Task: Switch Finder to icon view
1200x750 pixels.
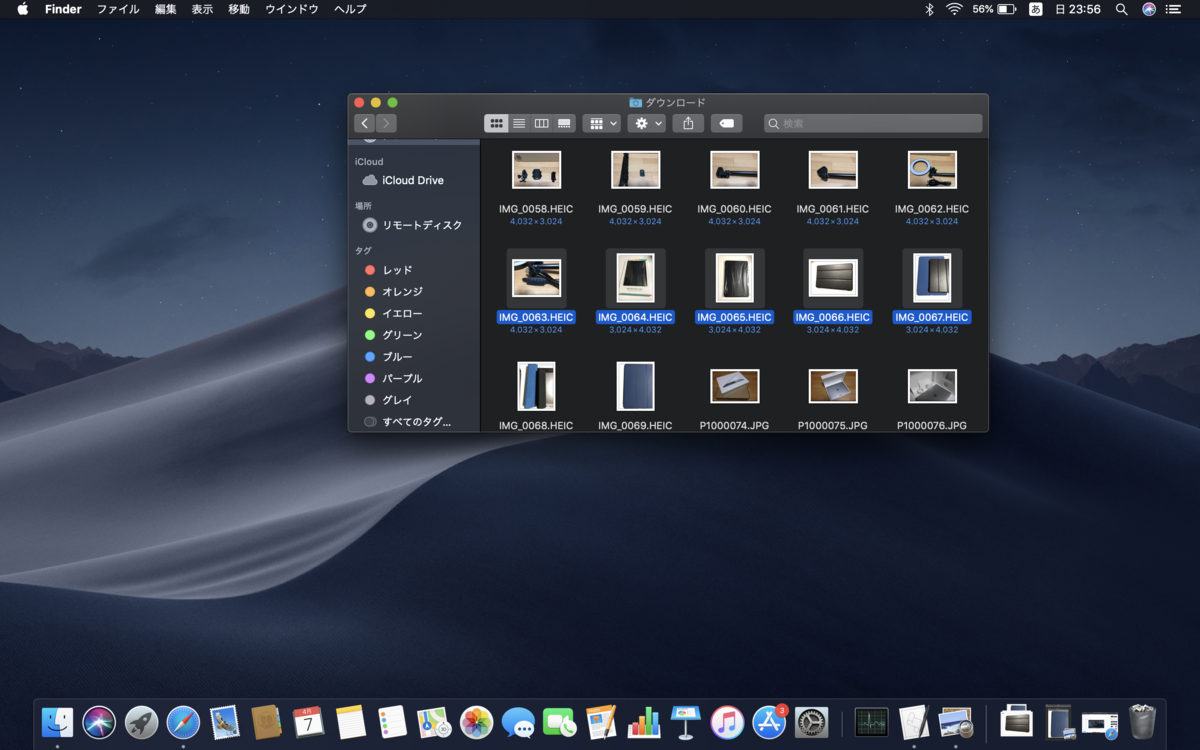Action: pos(496,123)
